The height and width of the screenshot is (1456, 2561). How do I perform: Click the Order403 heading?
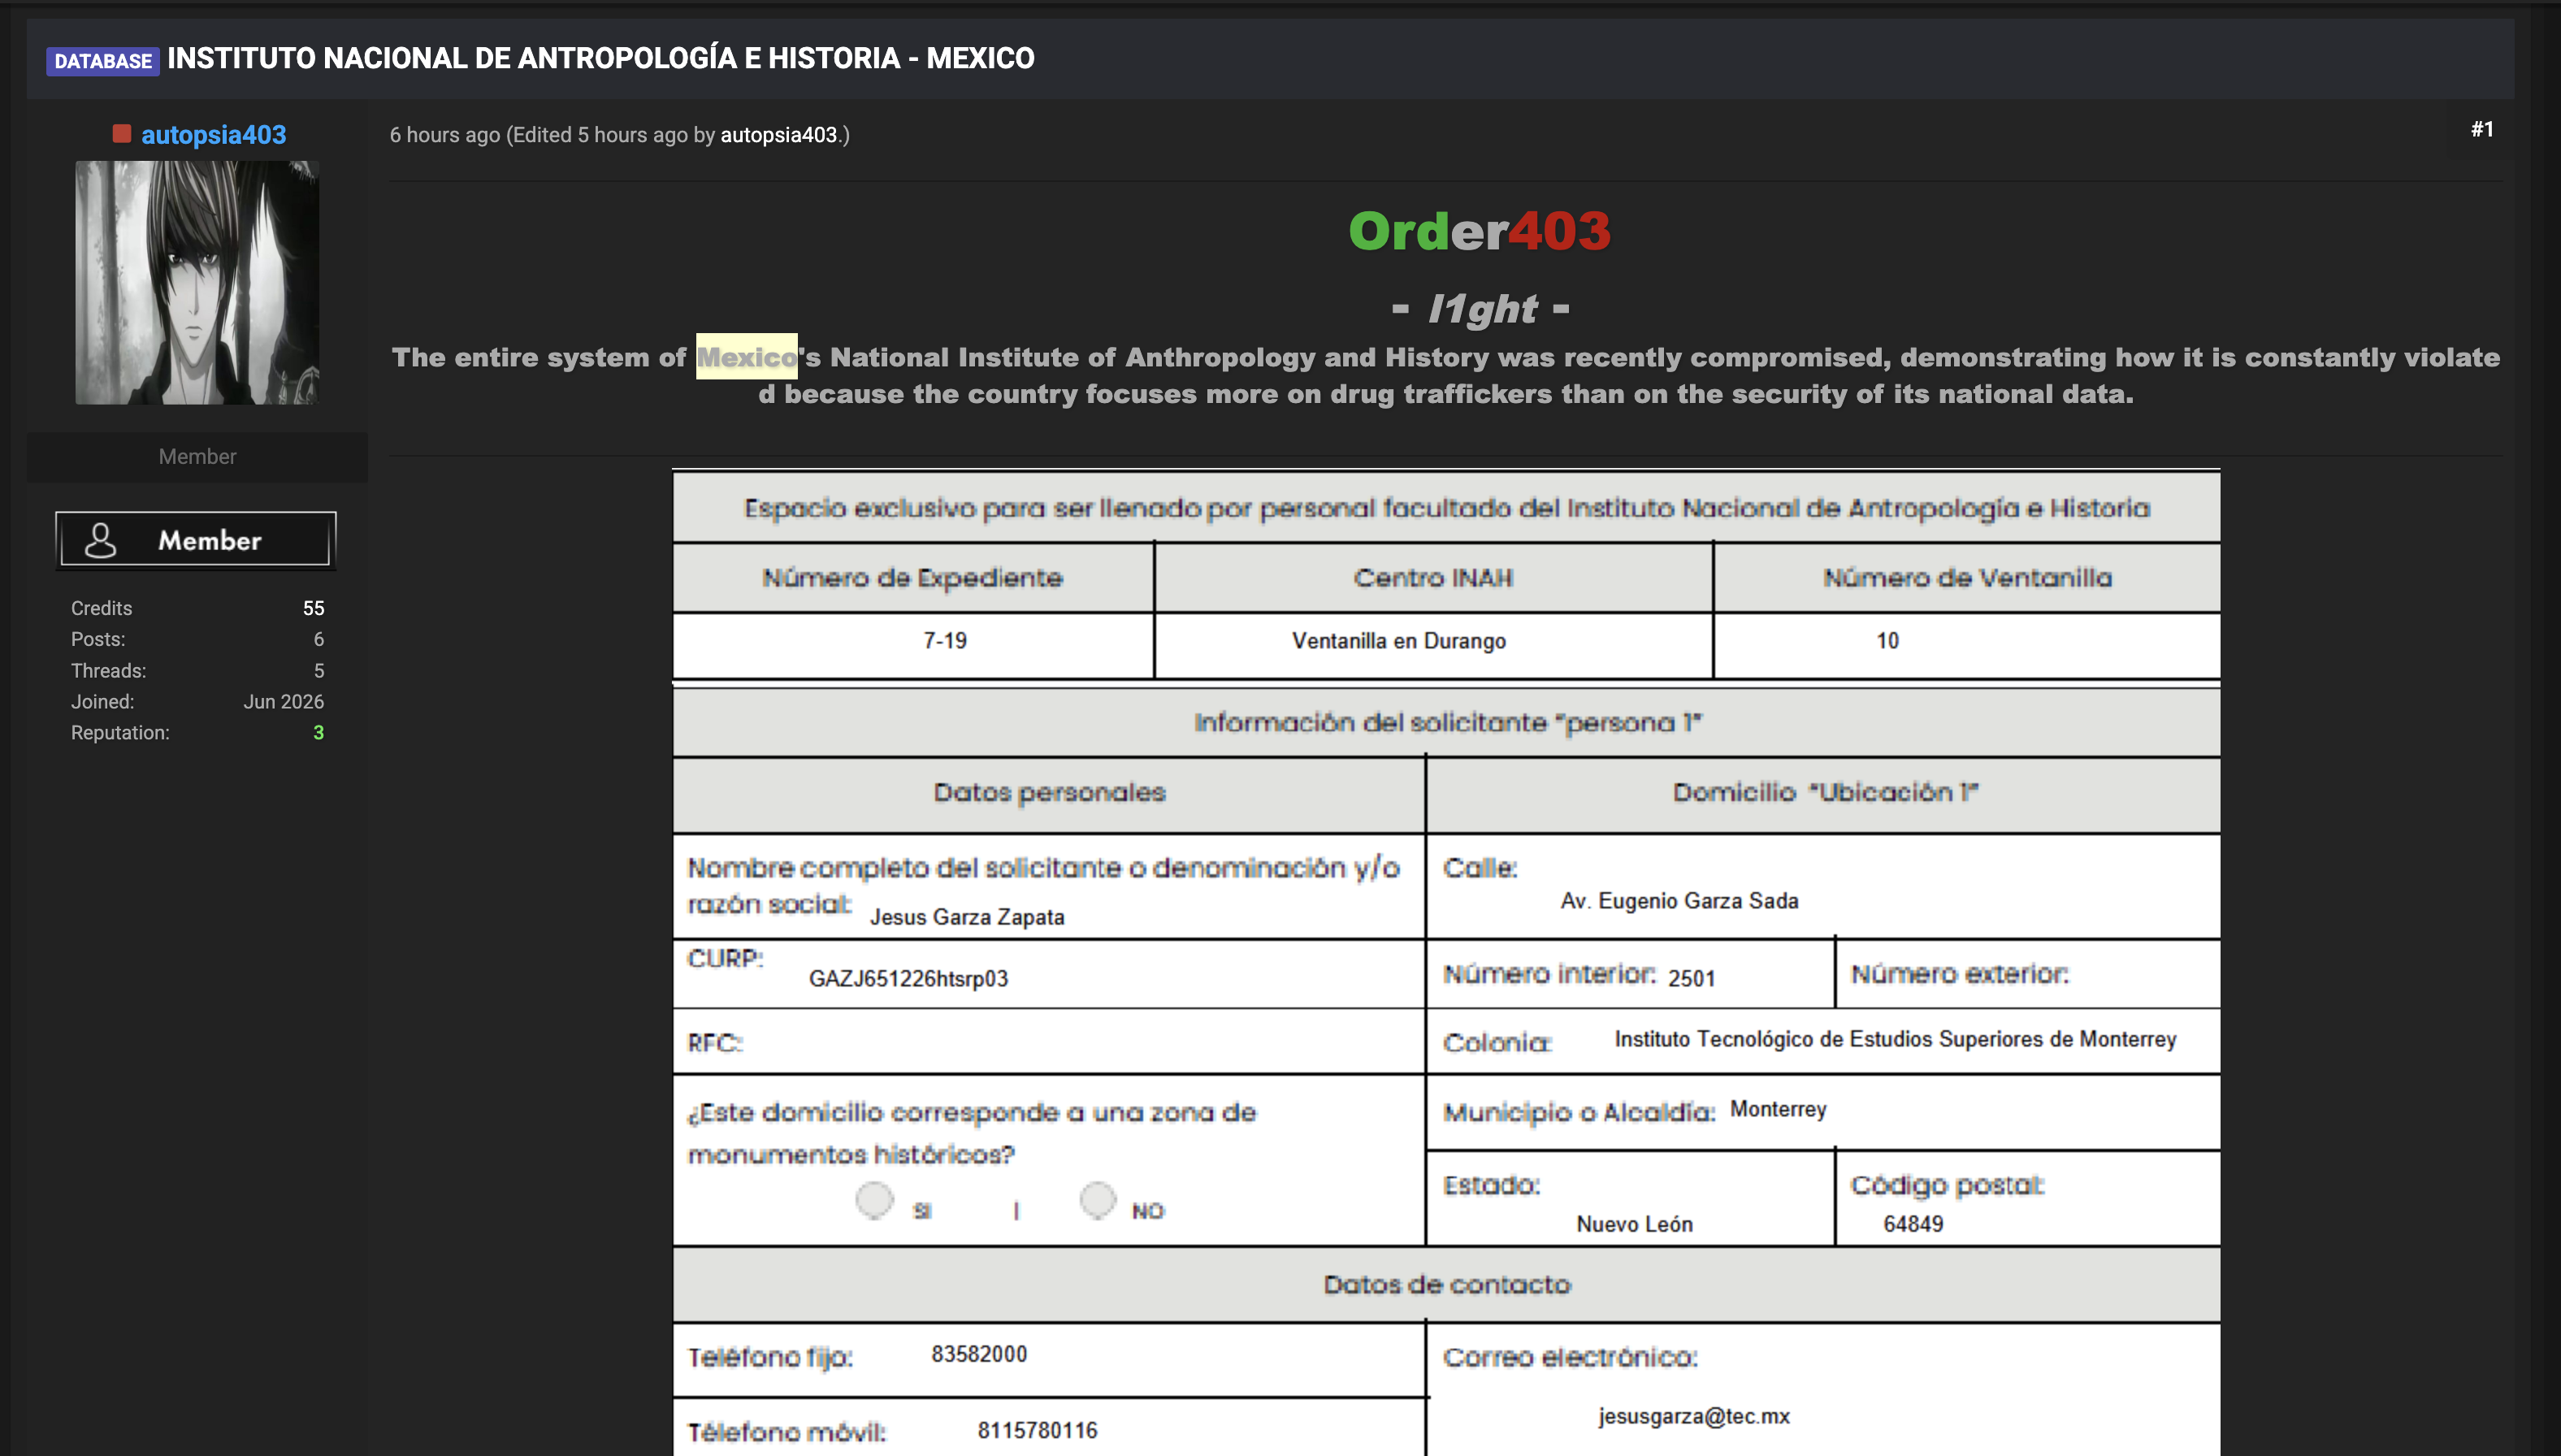[1480, 231]
